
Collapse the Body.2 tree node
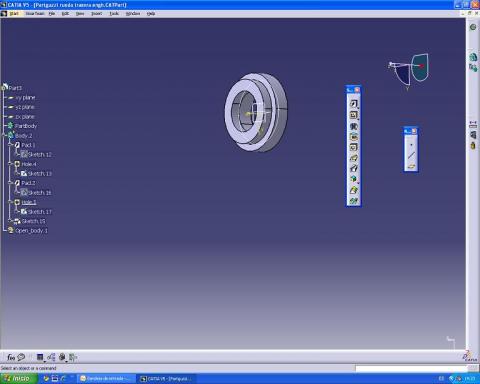4,135
